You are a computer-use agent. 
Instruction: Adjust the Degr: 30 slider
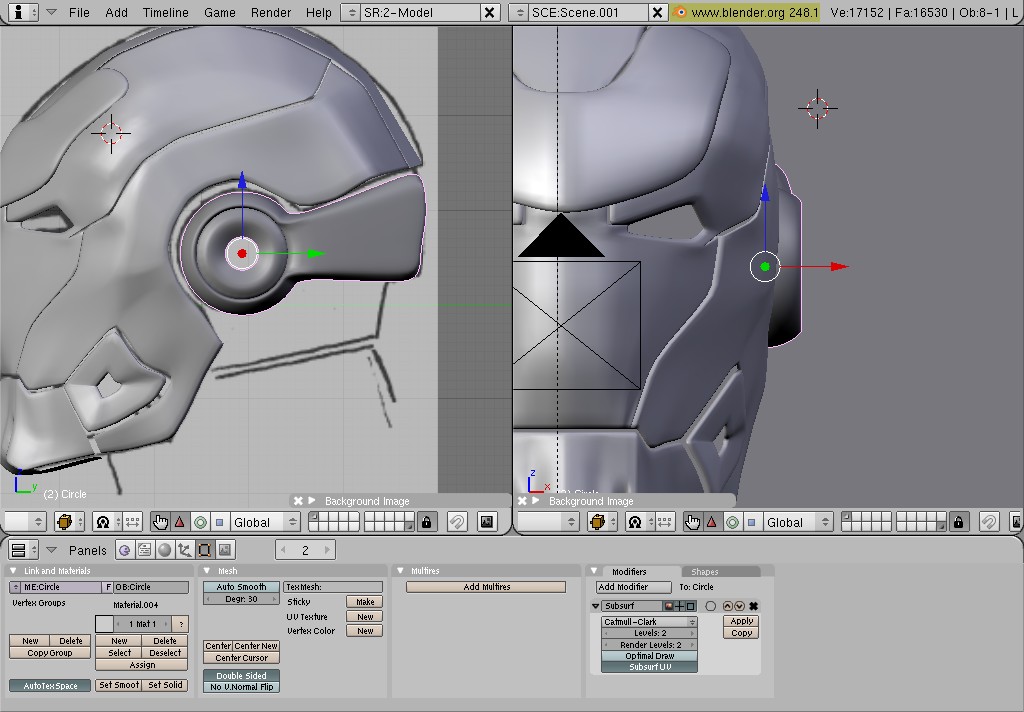pyautogui.click(x=241, y=599)
